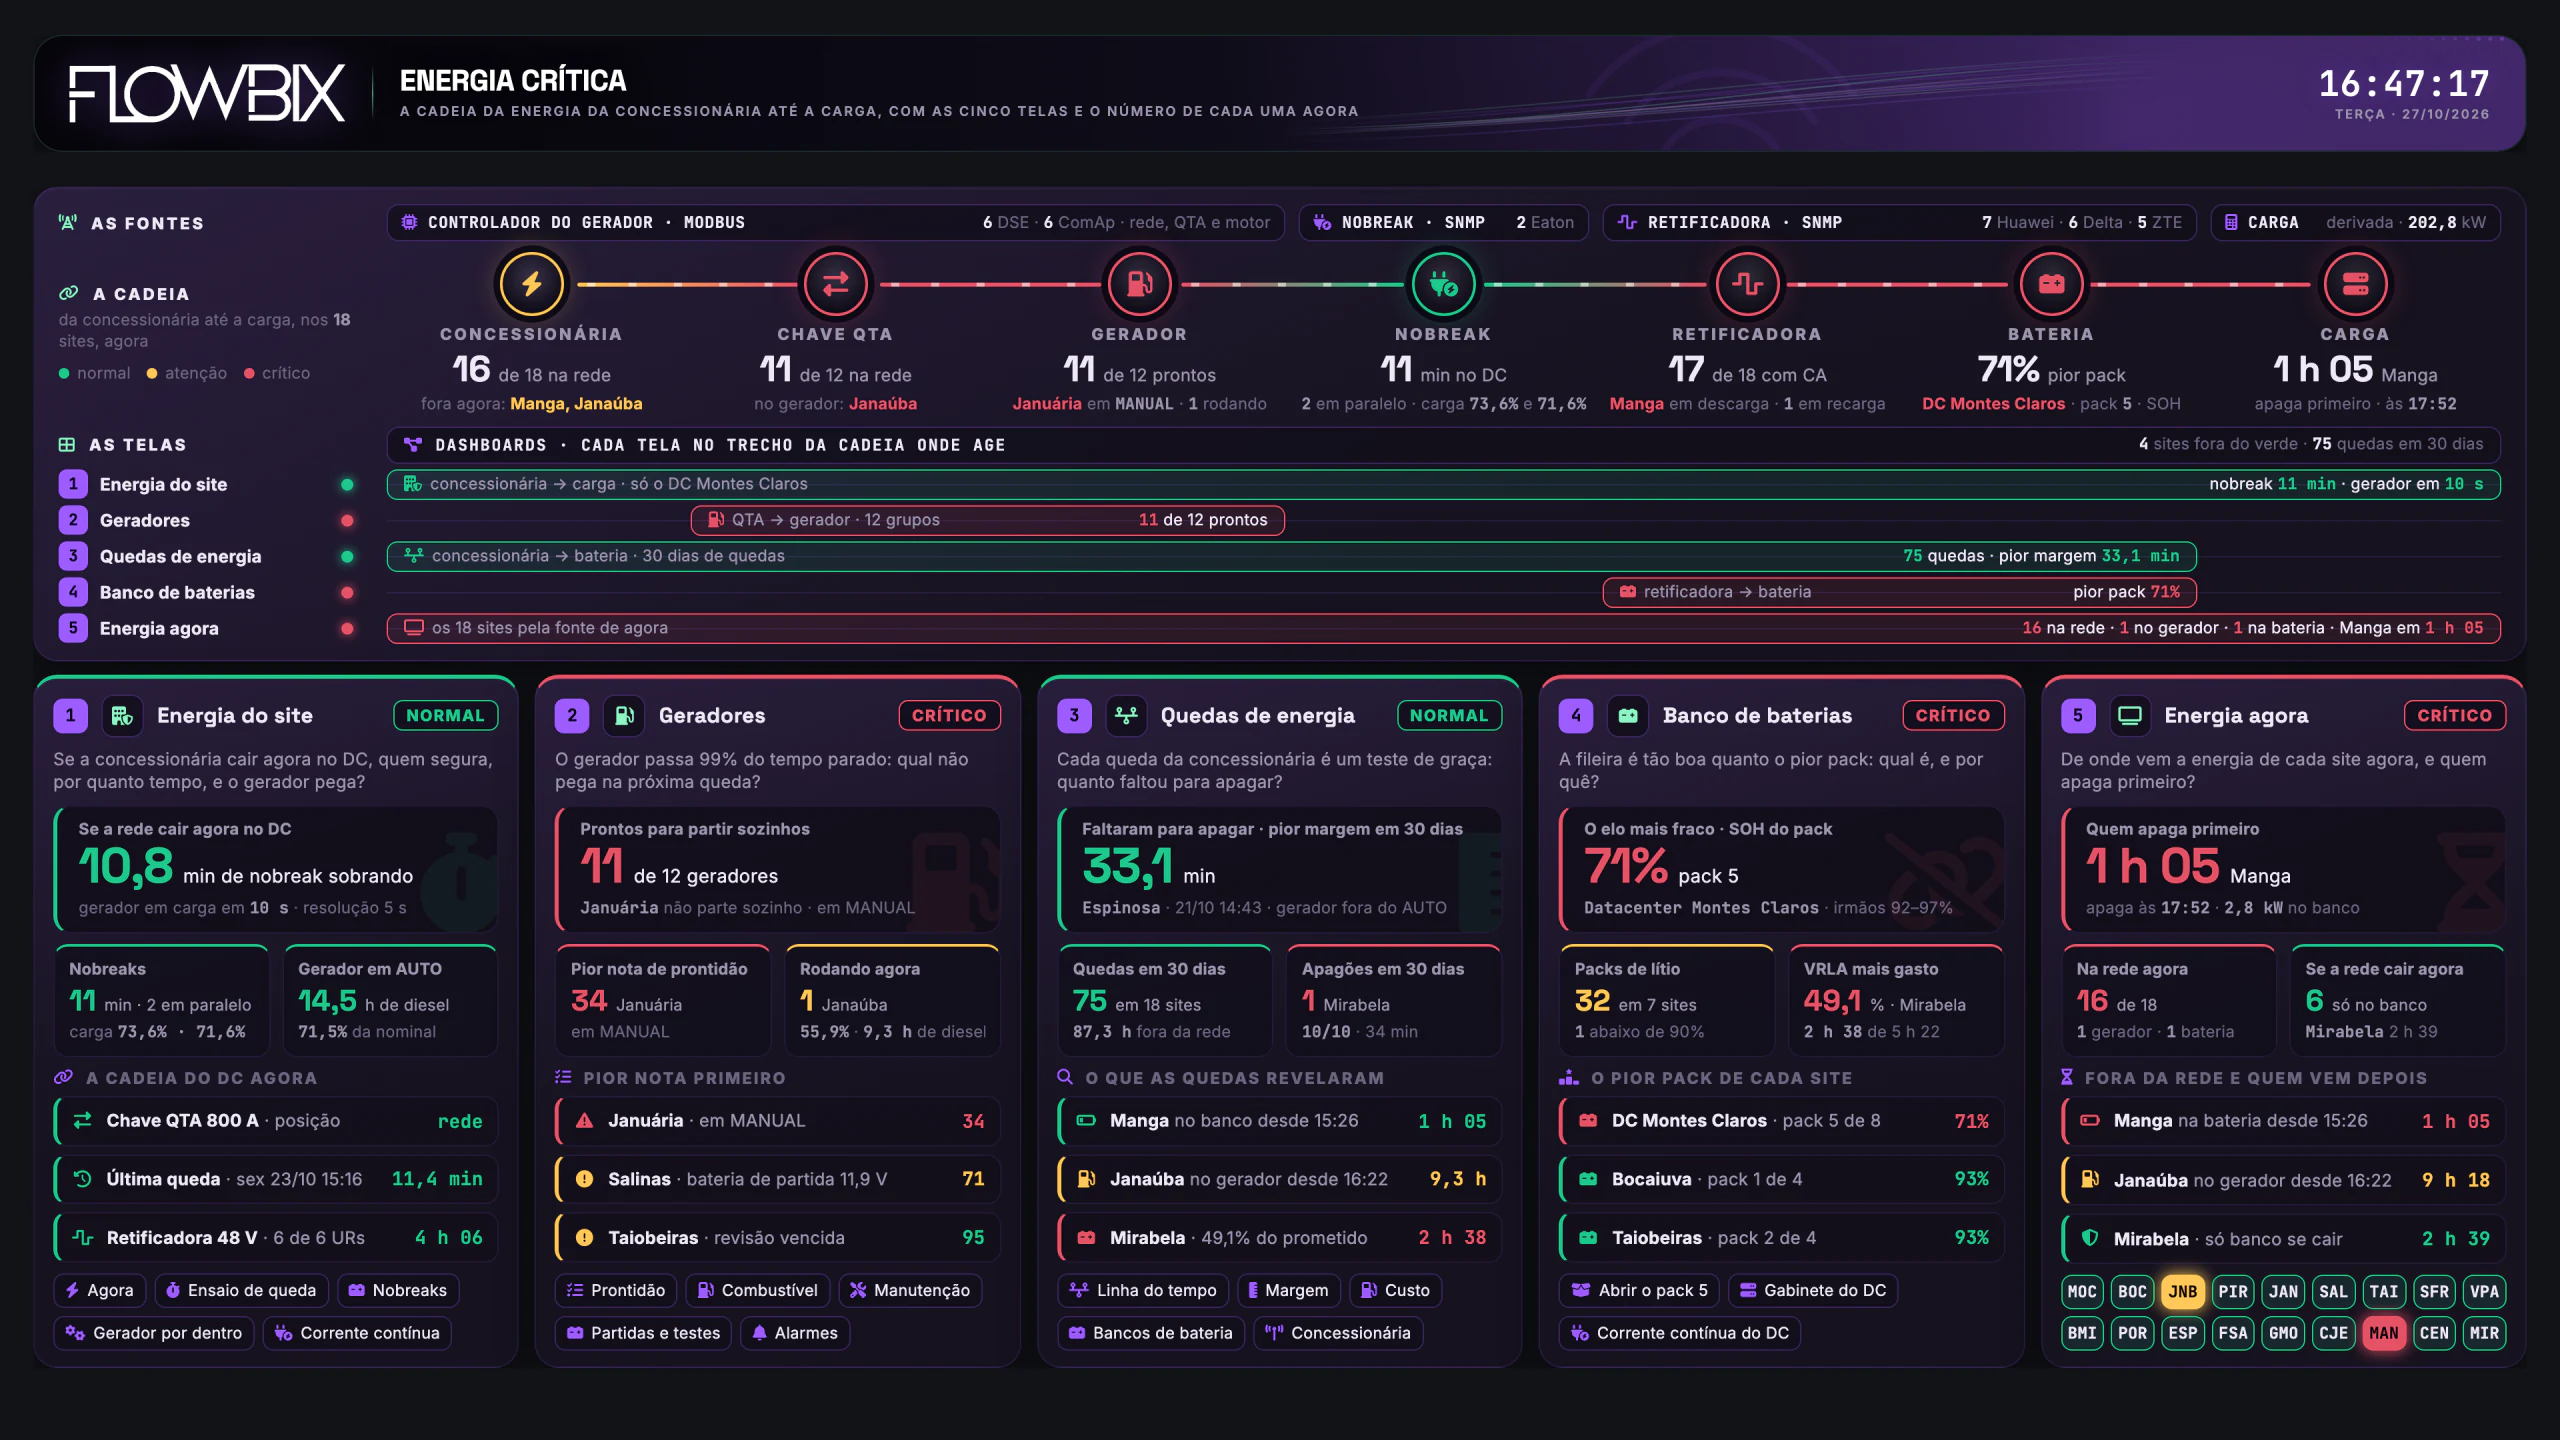The height and width of the screenshot is (1440, 2560).
Task: Open the Bateria node icon
Action: point(2051,284)
